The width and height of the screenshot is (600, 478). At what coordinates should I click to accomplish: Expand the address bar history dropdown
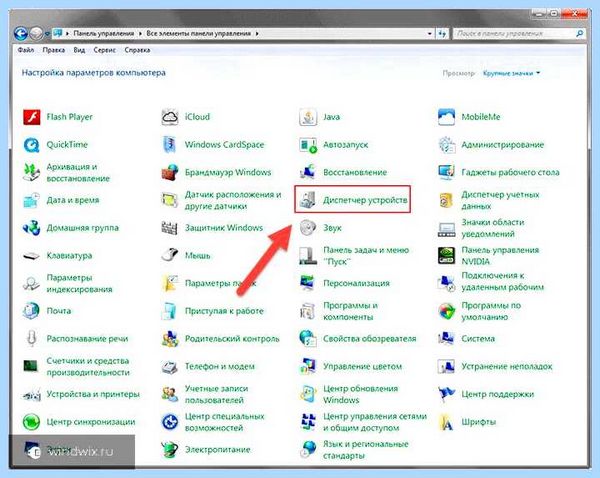pyautogui.click(x=429, y=34)
